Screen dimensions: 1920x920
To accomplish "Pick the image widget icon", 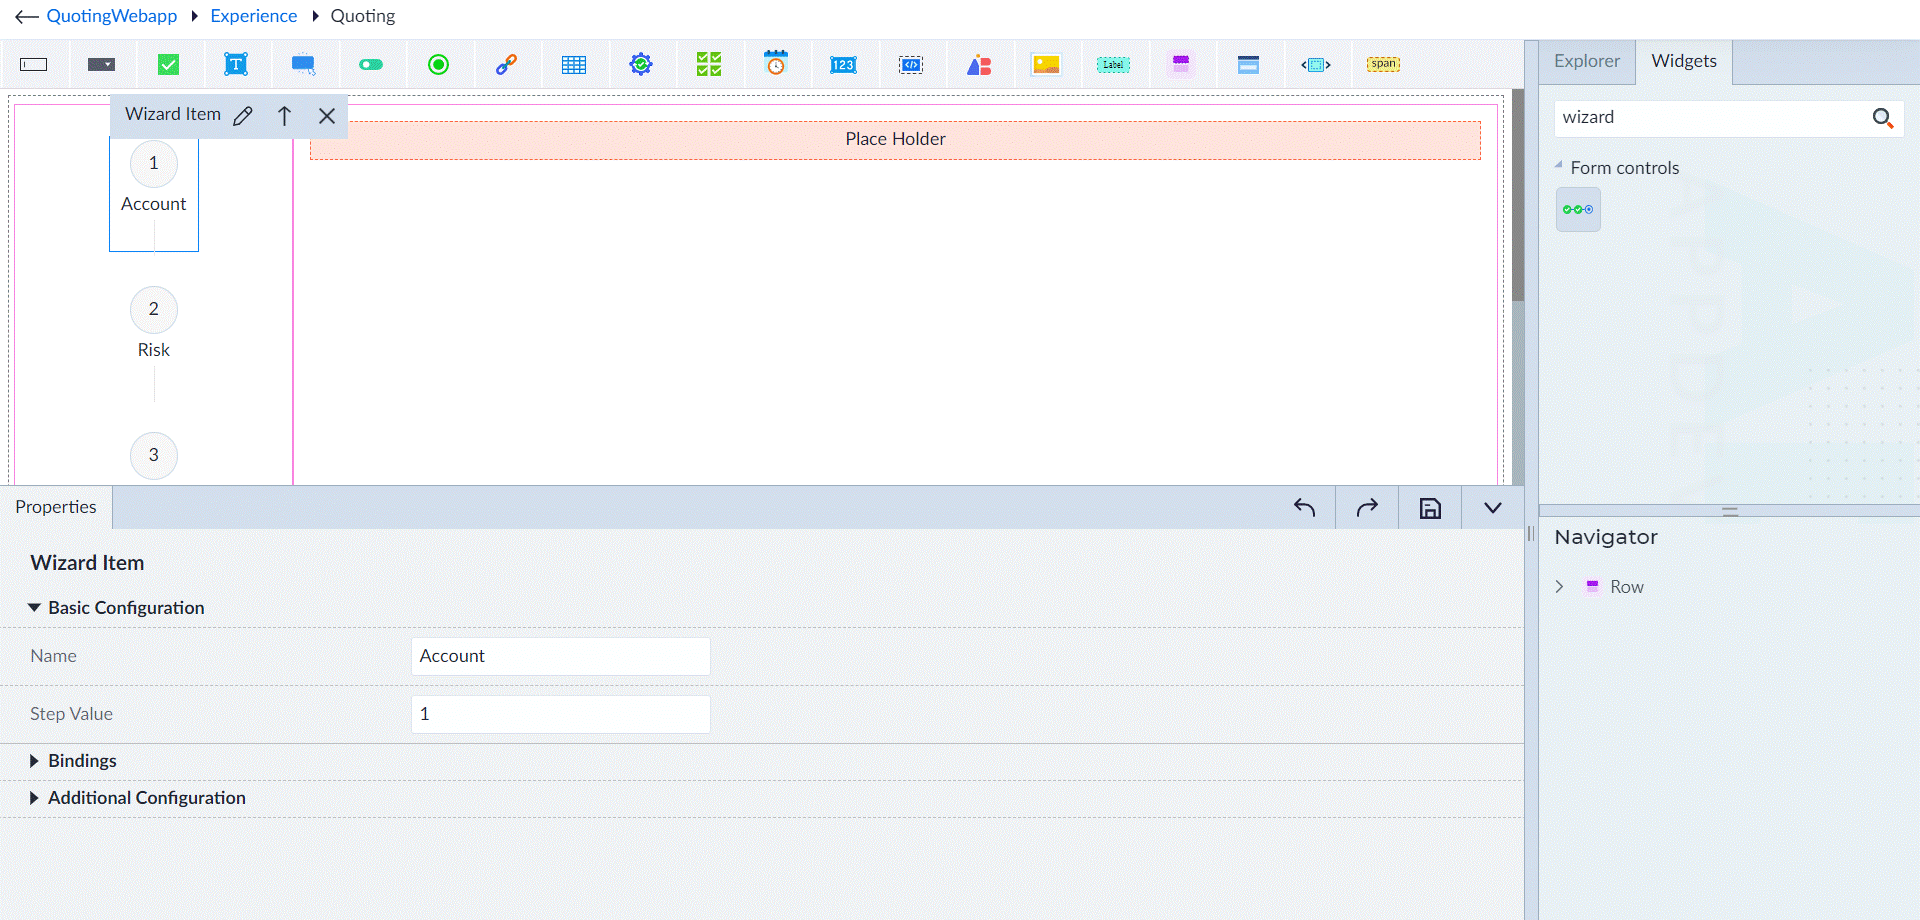I will (x=1046, y=65).
